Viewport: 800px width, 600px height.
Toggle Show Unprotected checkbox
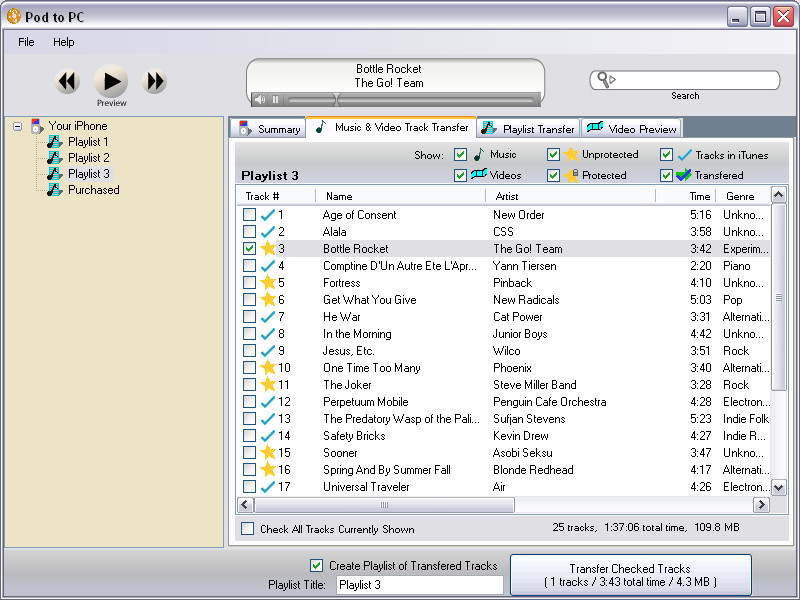pyautogui.click(x=553, y=155)
